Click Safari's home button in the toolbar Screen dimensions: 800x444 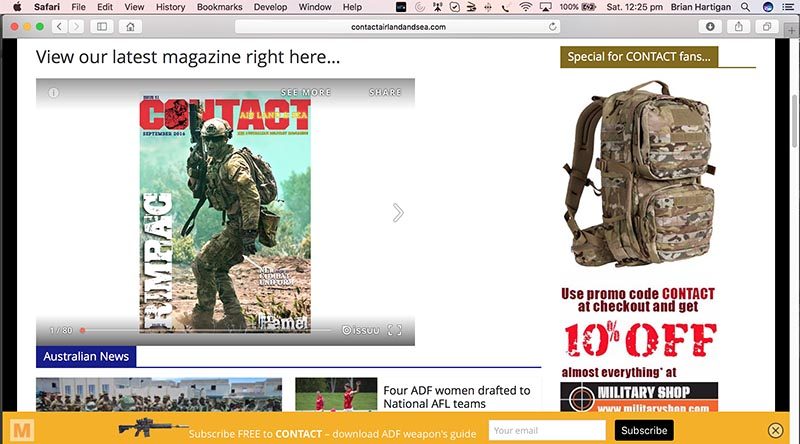coord(130,27)
